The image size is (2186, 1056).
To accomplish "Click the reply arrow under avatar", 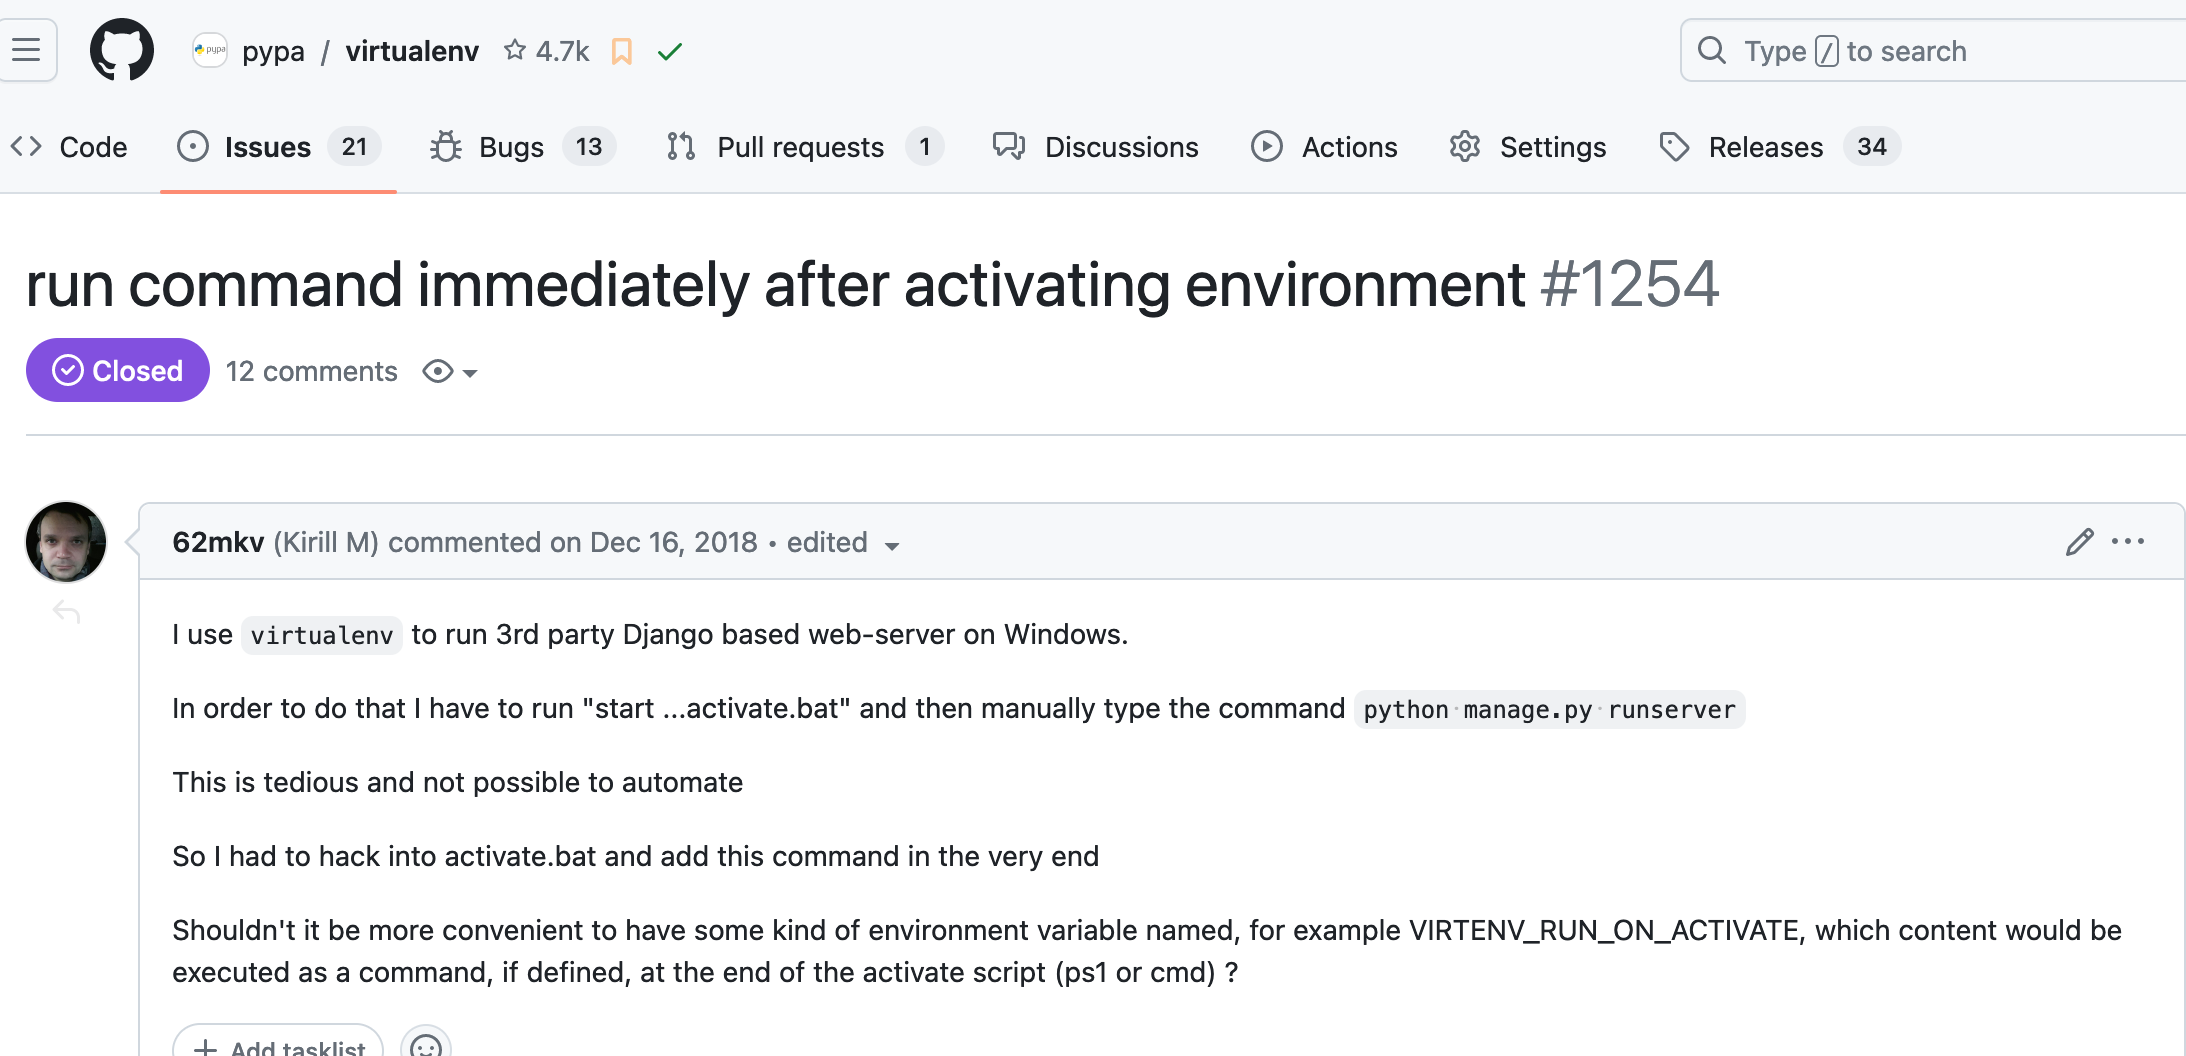I will coord(66,612).
